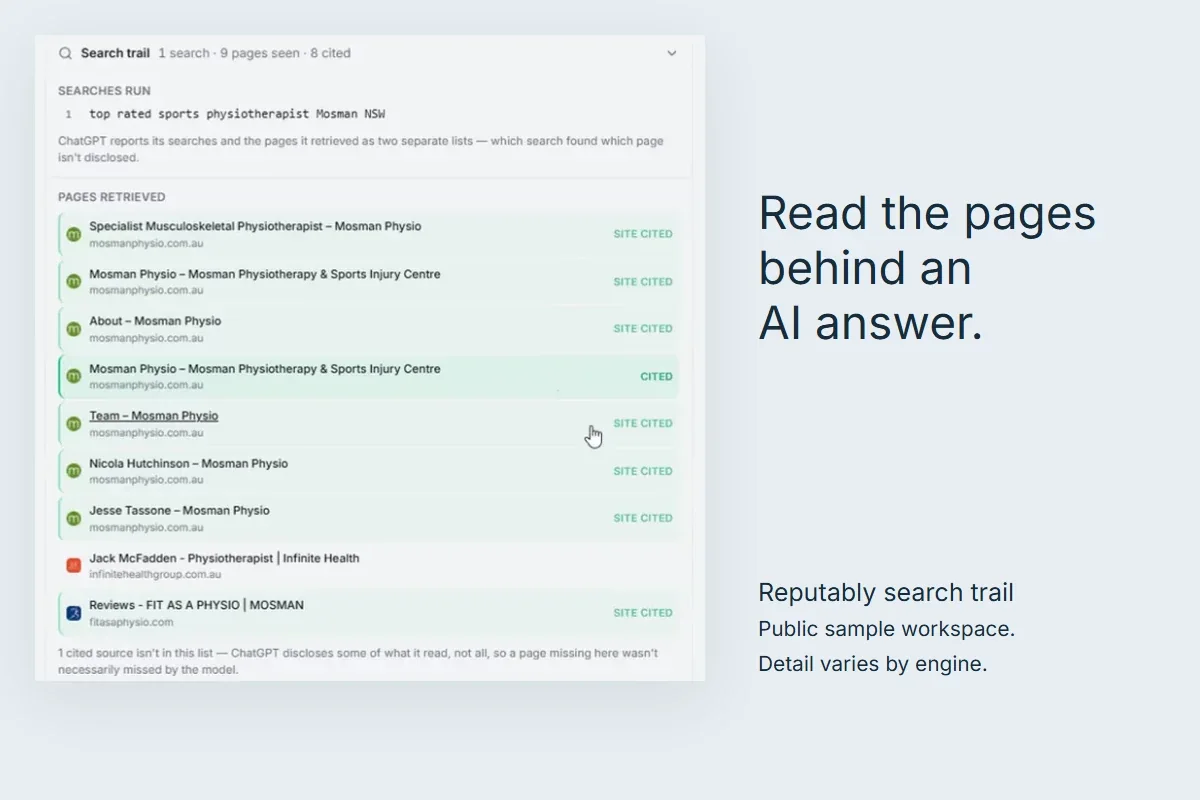The image size is (1200, 800).
Task: Click the 'SEARCHES RUN' heading
Action: click(104, 91)
